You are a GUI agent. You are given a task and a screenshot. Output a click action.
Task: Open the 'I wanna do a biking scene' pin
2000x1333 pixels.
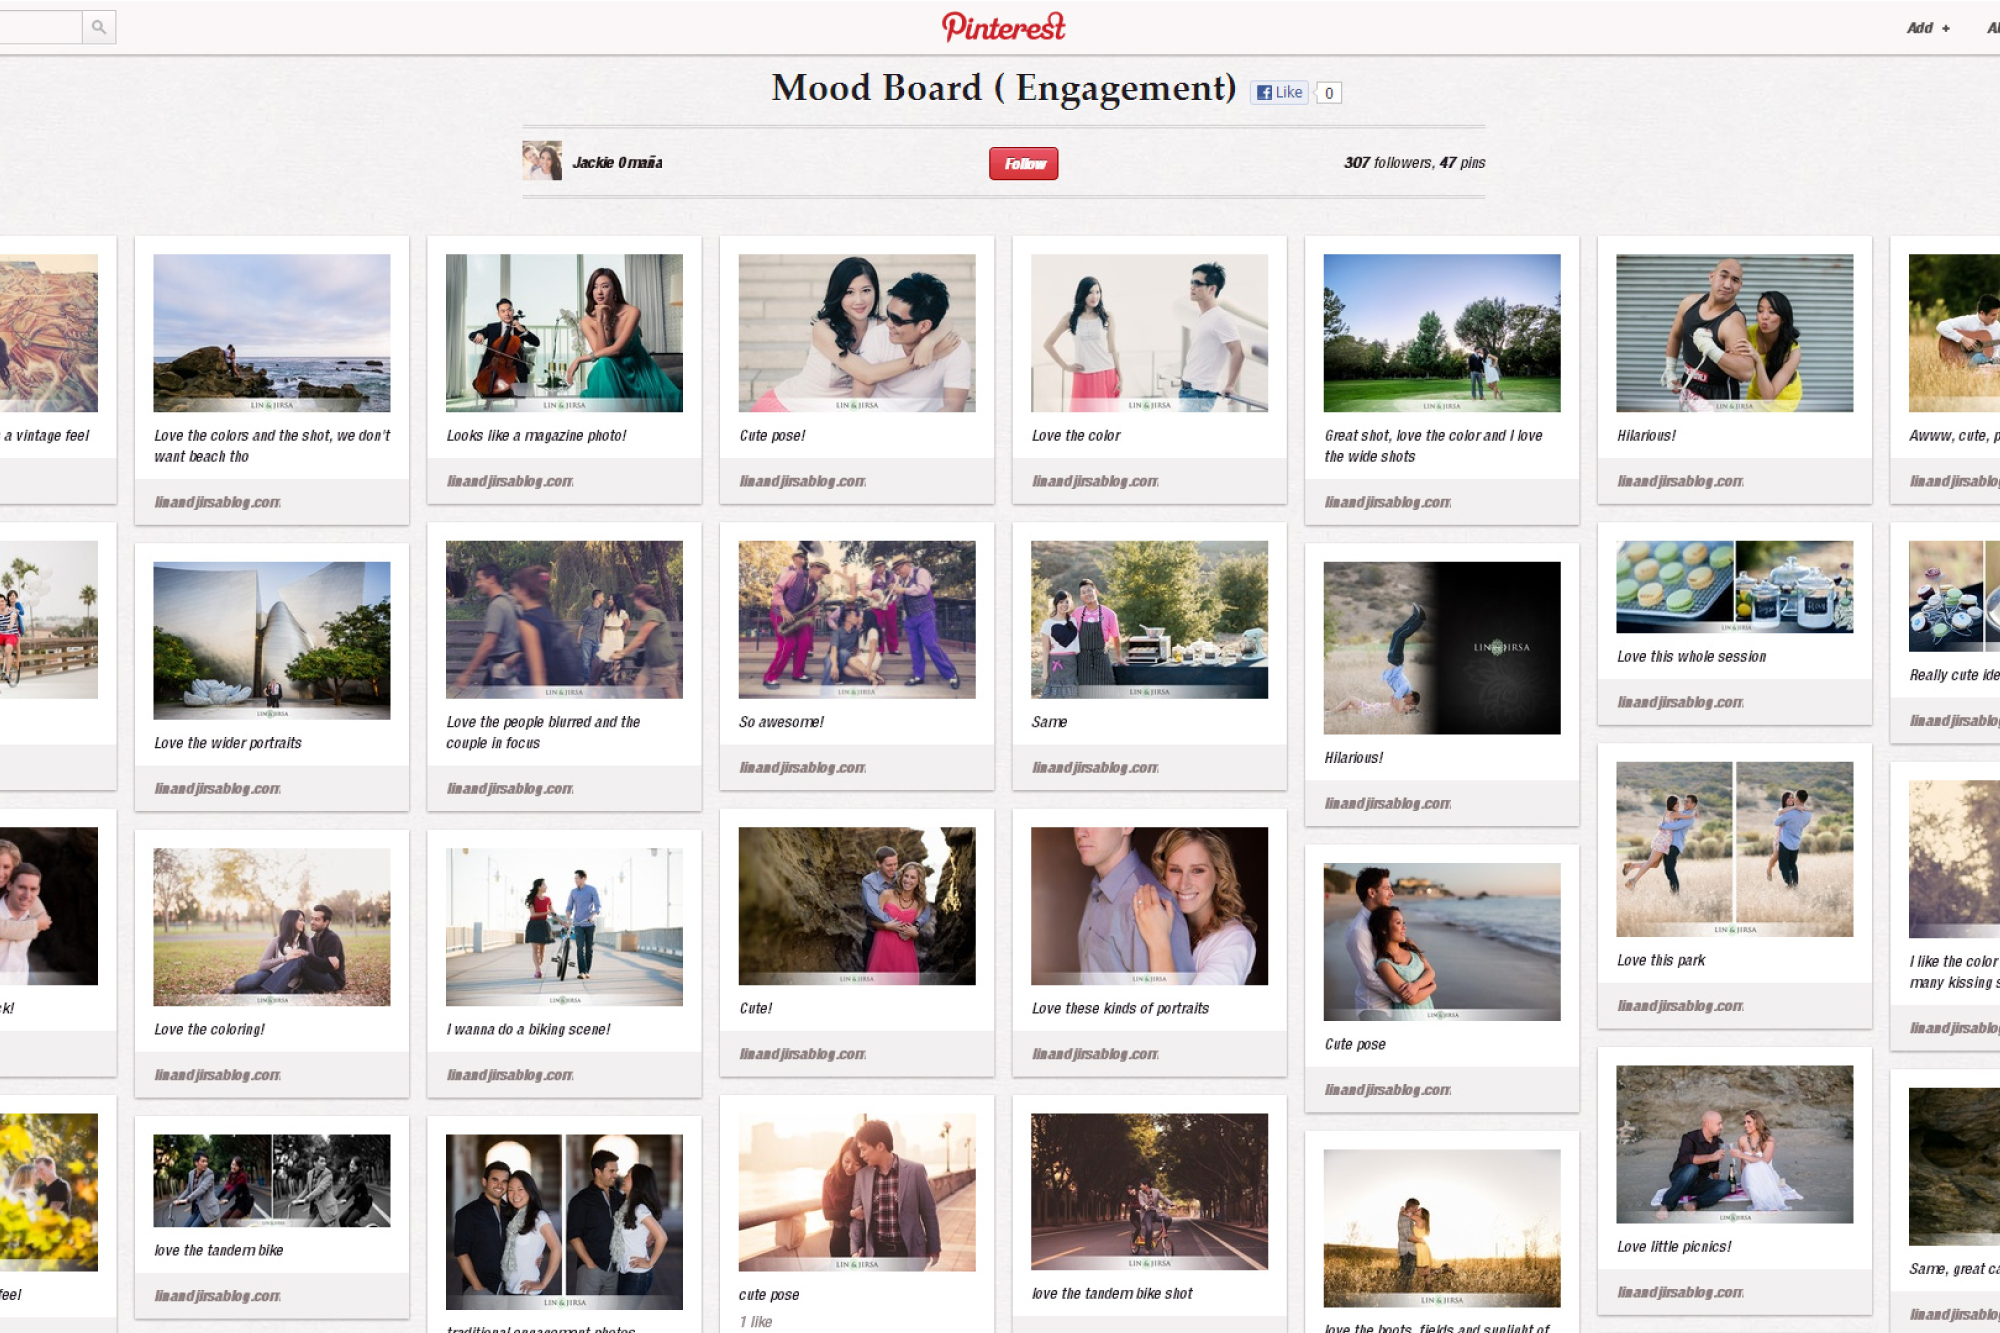point(564,926)
